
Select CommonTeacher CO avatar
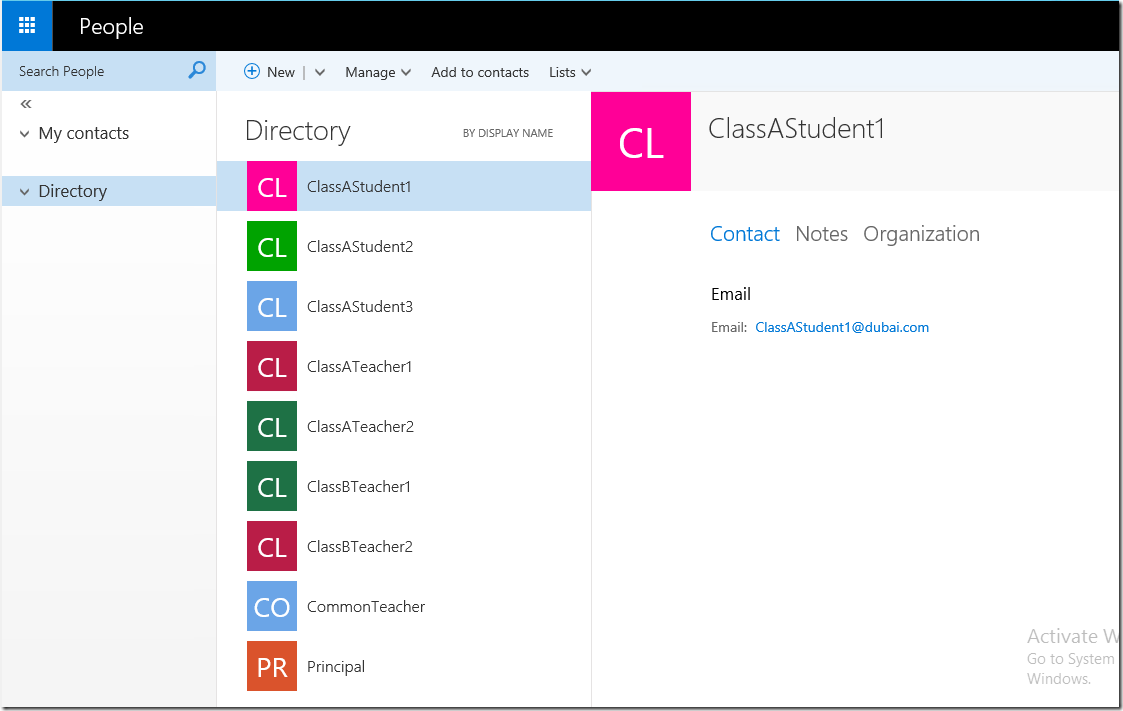[x=272, y=606]
